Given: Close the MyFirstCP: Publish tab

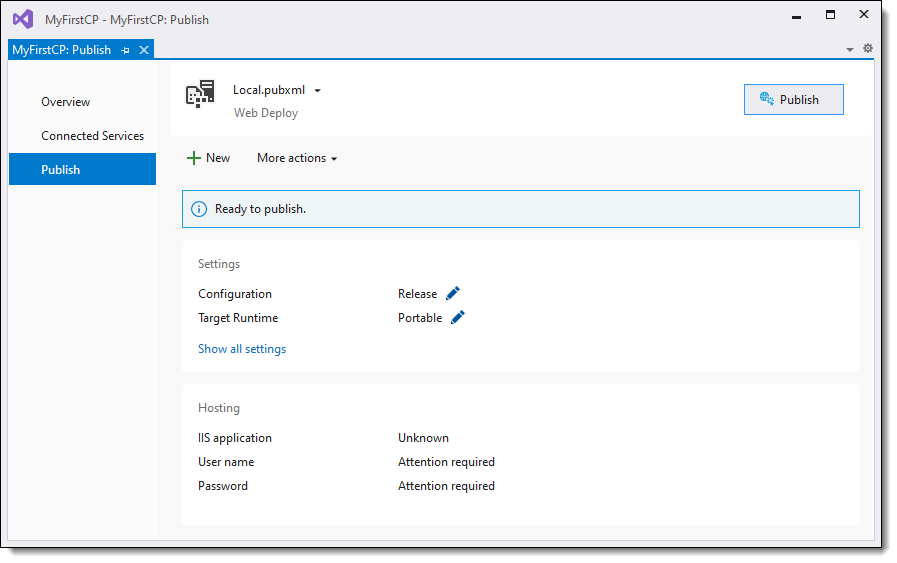Looking at the screenshot, I should (144, 50).
